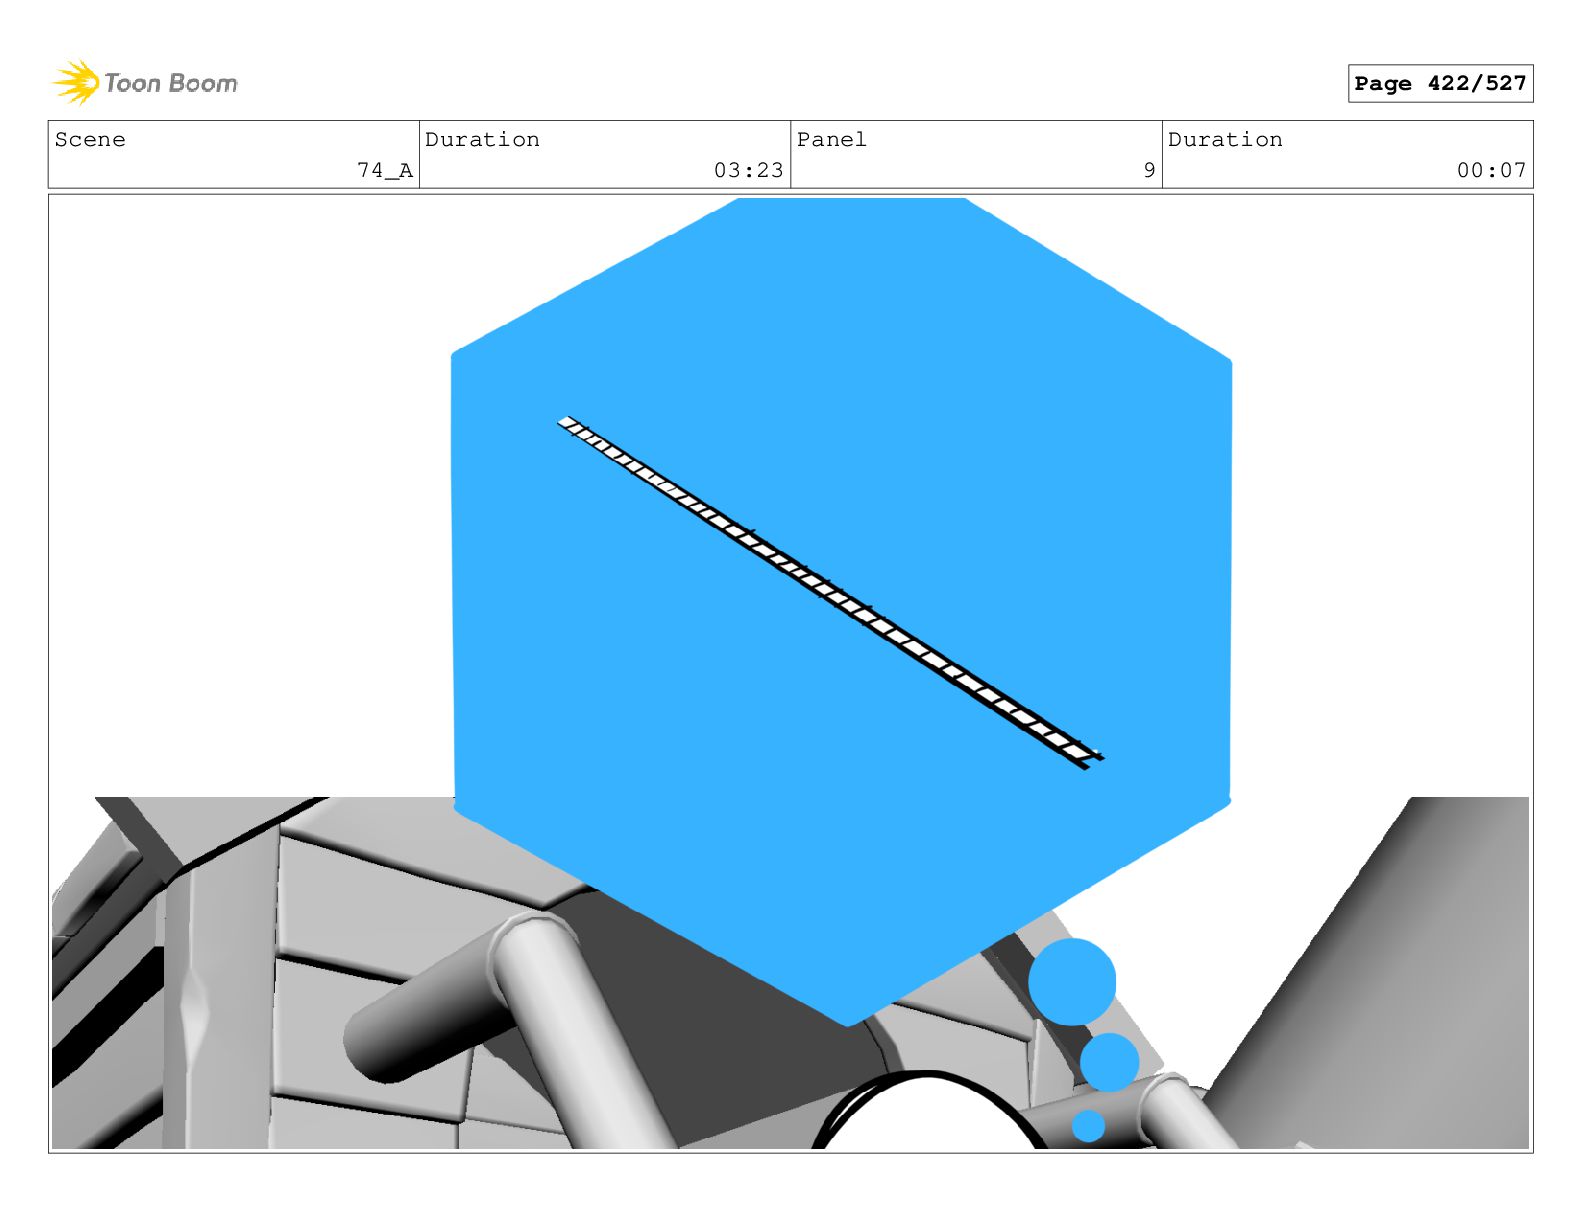The width and height of the screenshot is (1582, 1225).
Task: Click the scene duration value '03:23'
Action: point(748,171)
